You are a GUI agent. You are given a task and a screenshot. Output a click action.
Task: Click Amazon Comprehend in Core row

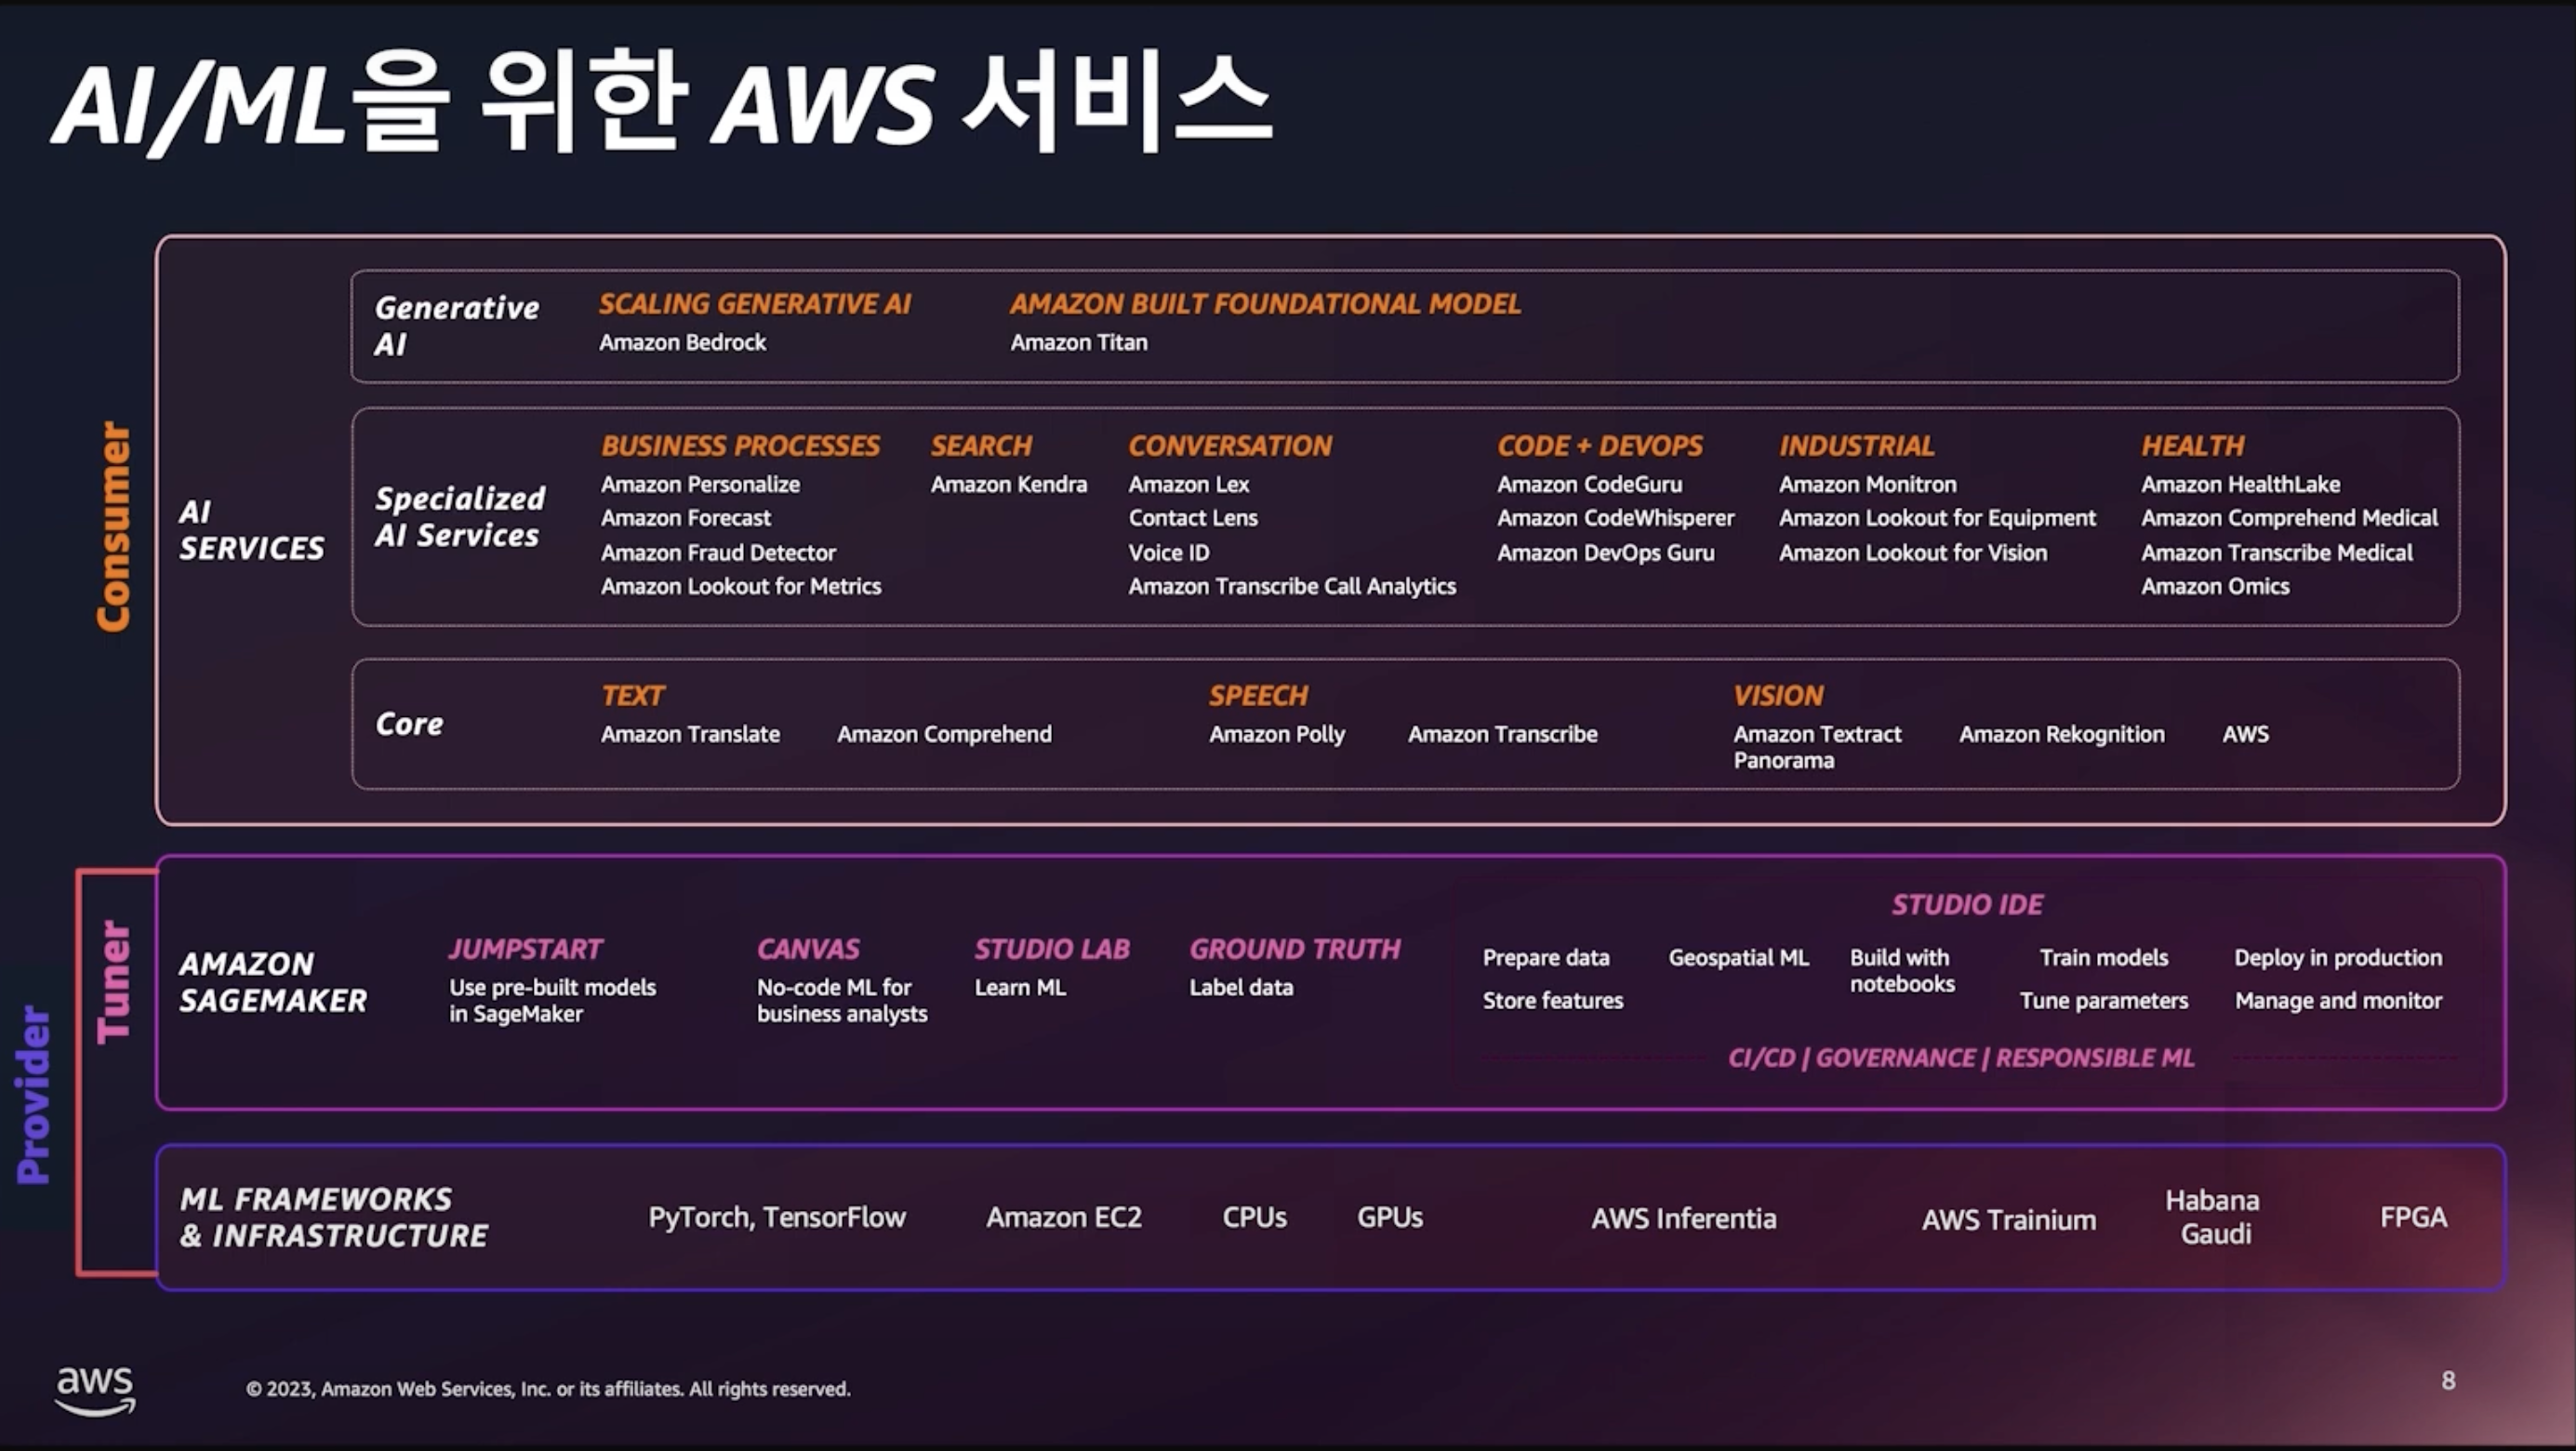tap(944, 734)
